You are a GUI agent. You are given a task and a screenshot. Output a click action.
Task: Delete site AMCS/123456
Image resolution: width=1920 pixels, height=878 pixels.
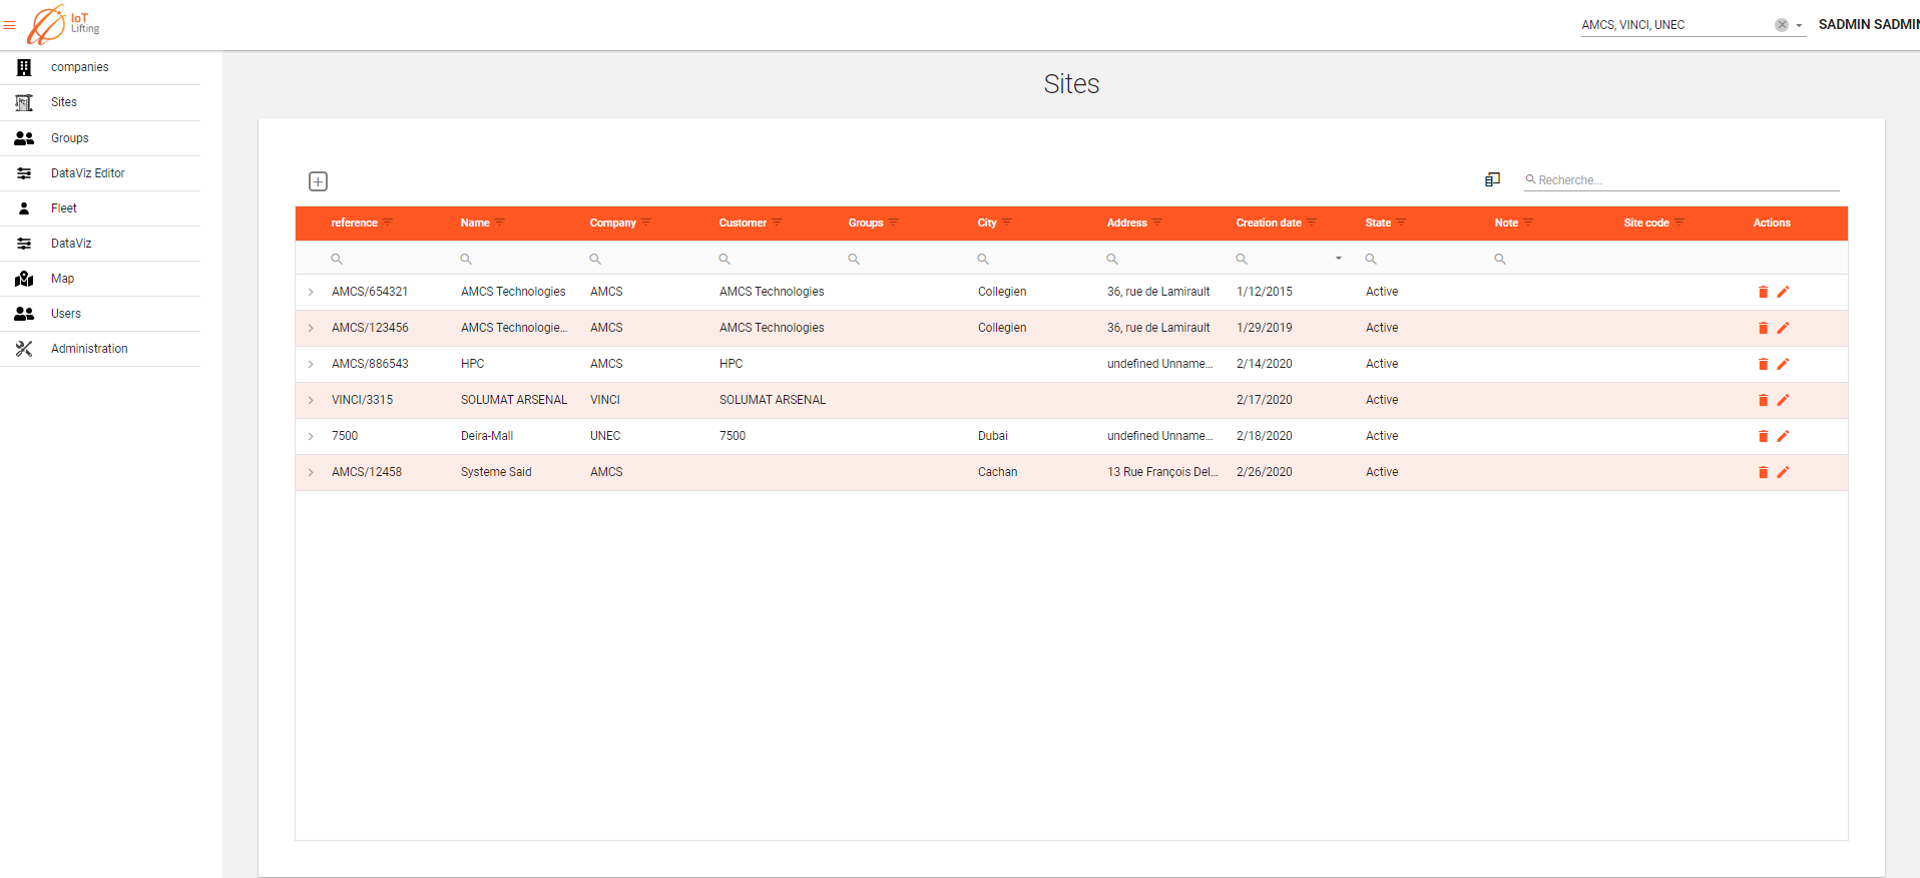1763,328
